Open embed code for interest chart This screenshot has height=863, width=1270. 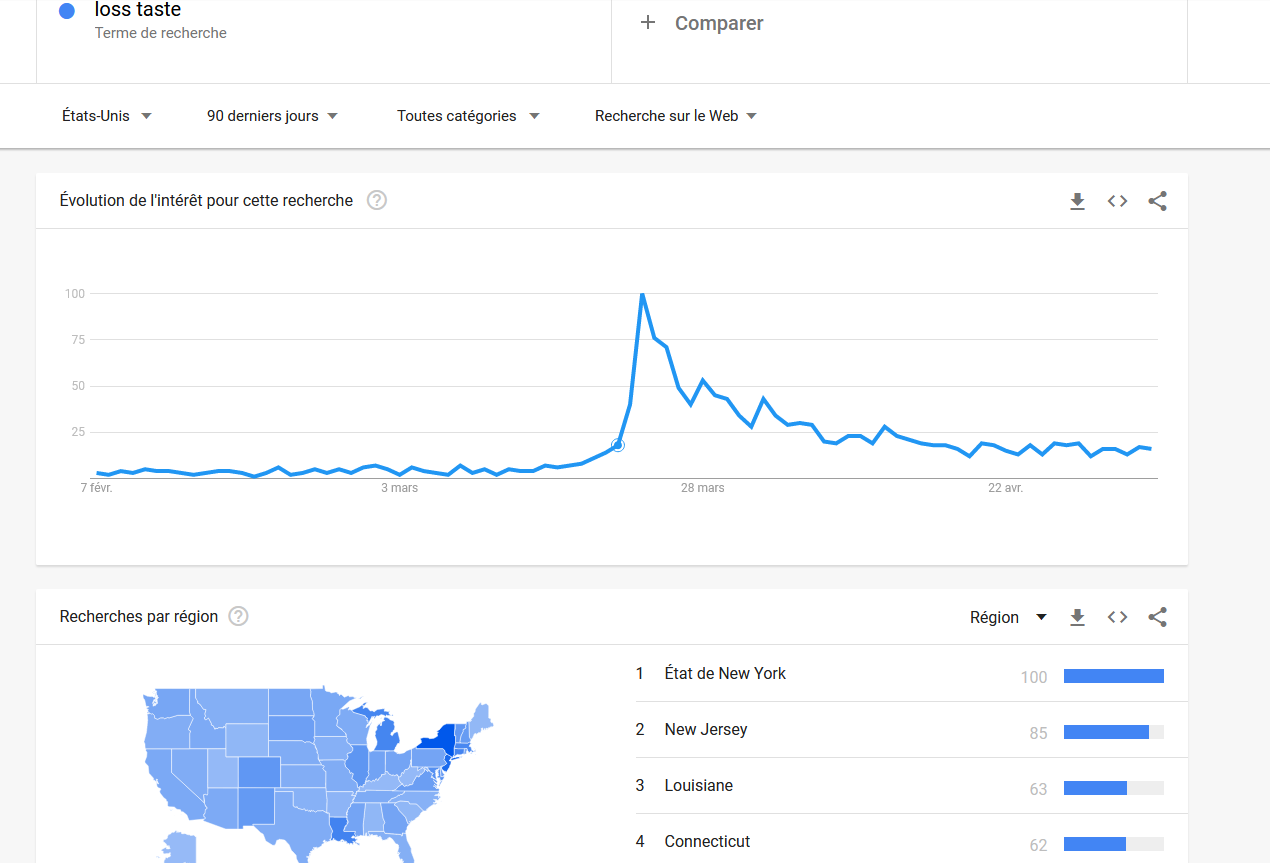pos(1117,201)
